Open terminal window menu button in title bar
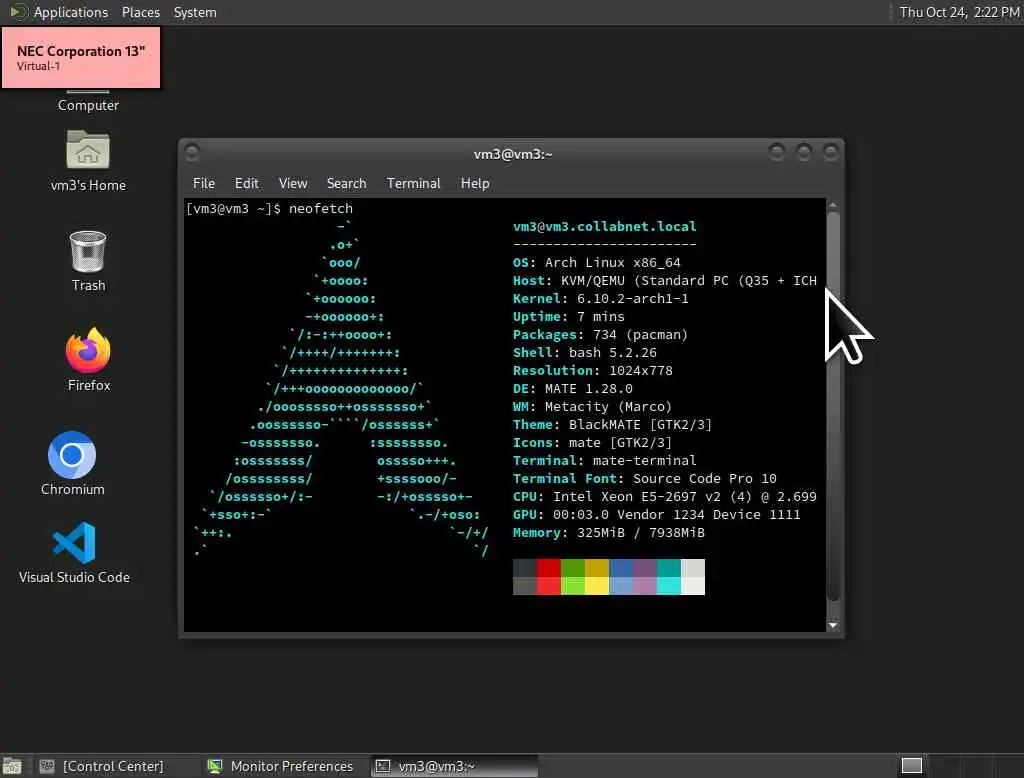This screenshot has height=778, width=1024. point(192,153)
